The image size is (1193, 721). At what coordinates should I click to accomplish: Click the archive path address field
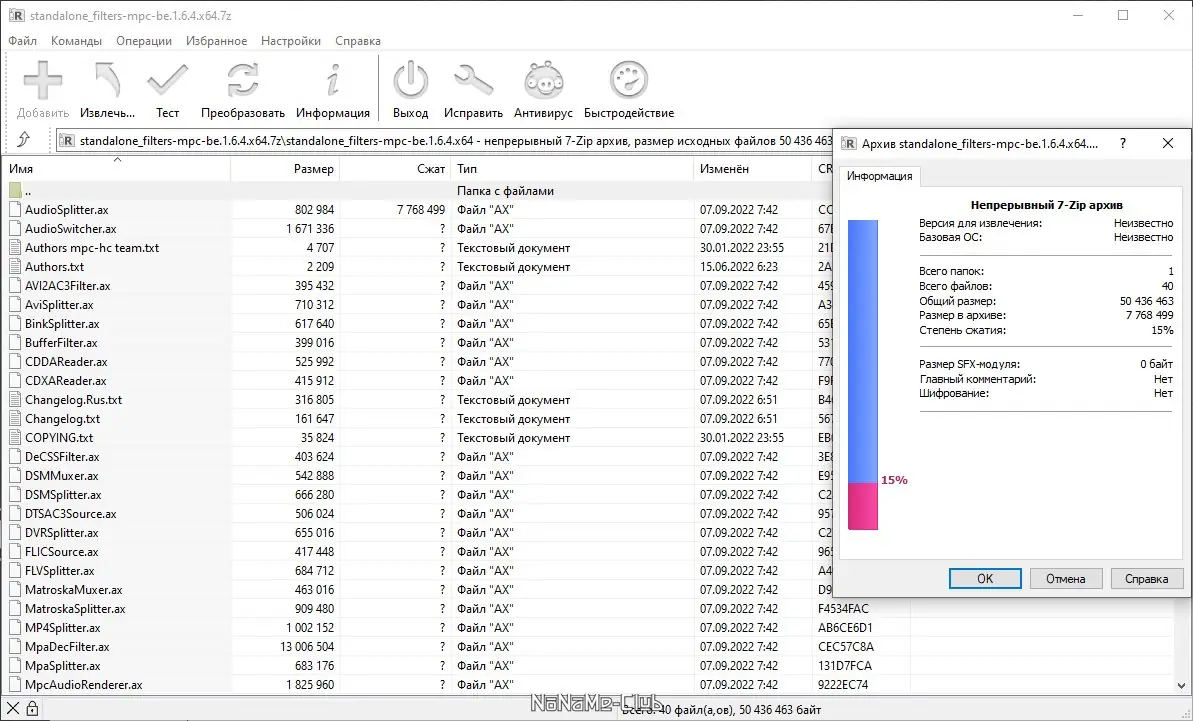(444, 141)
